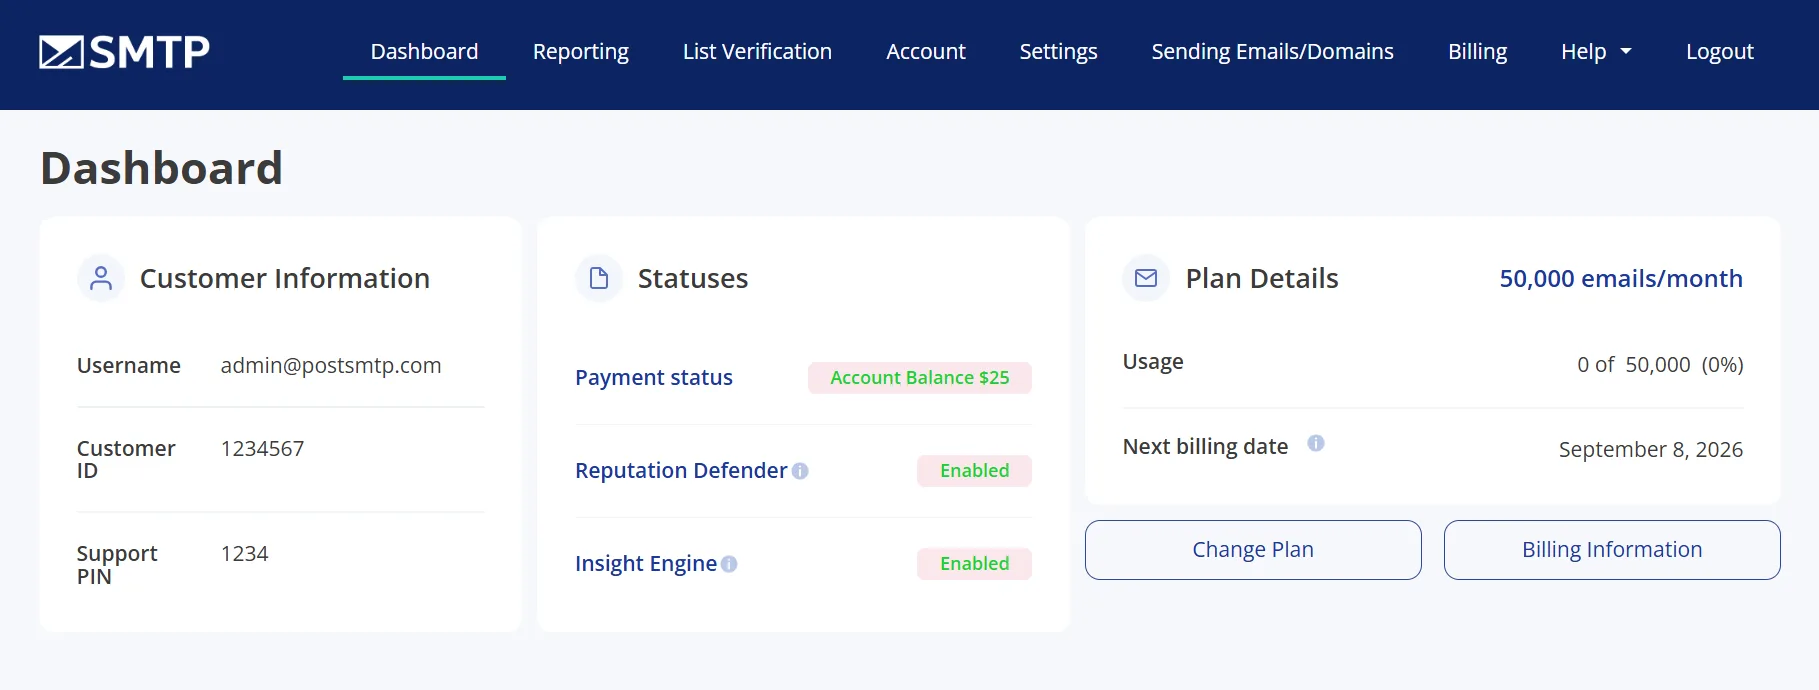
Task: Click the Dashboard page heading
Action: tap(162, 168)
